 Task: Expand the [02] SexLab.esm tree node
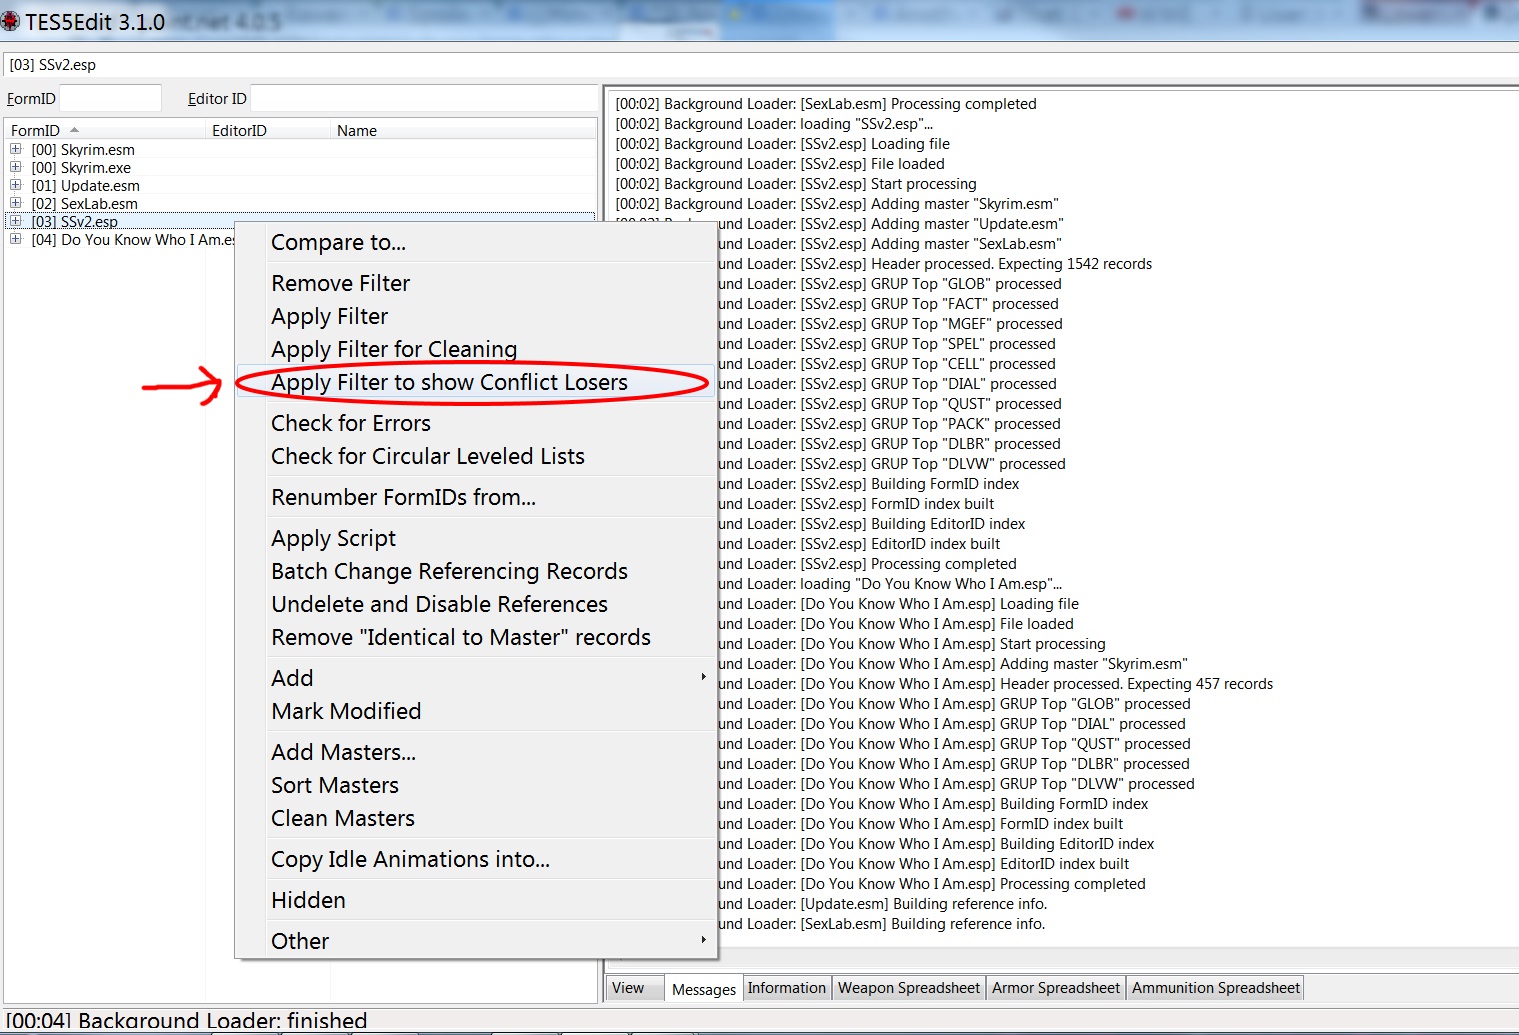(x=16, y=203)
